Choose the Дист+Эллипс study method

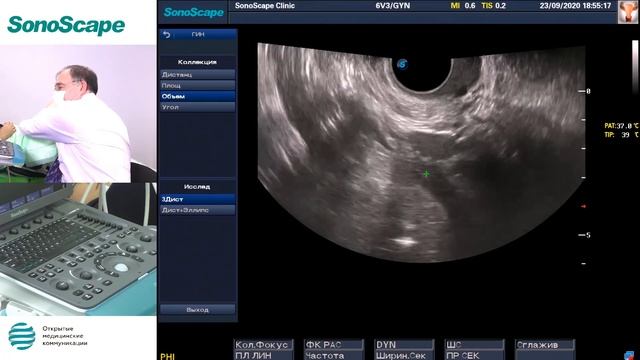point(198,210)
